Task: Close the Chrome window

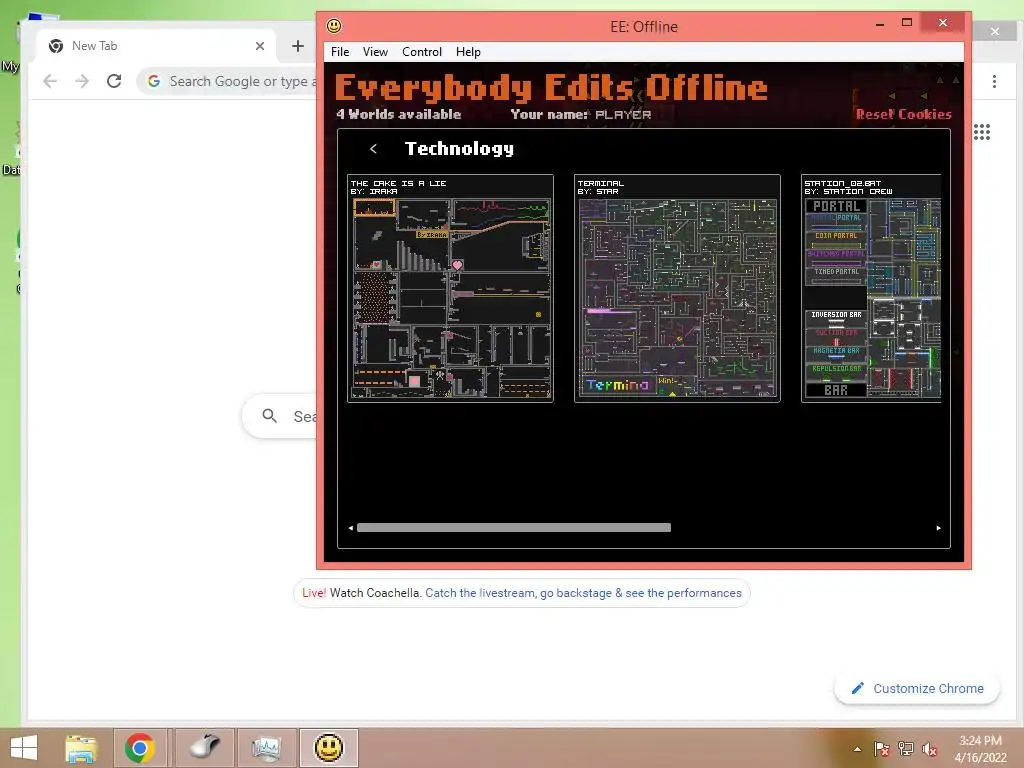Action: point(995,31)
